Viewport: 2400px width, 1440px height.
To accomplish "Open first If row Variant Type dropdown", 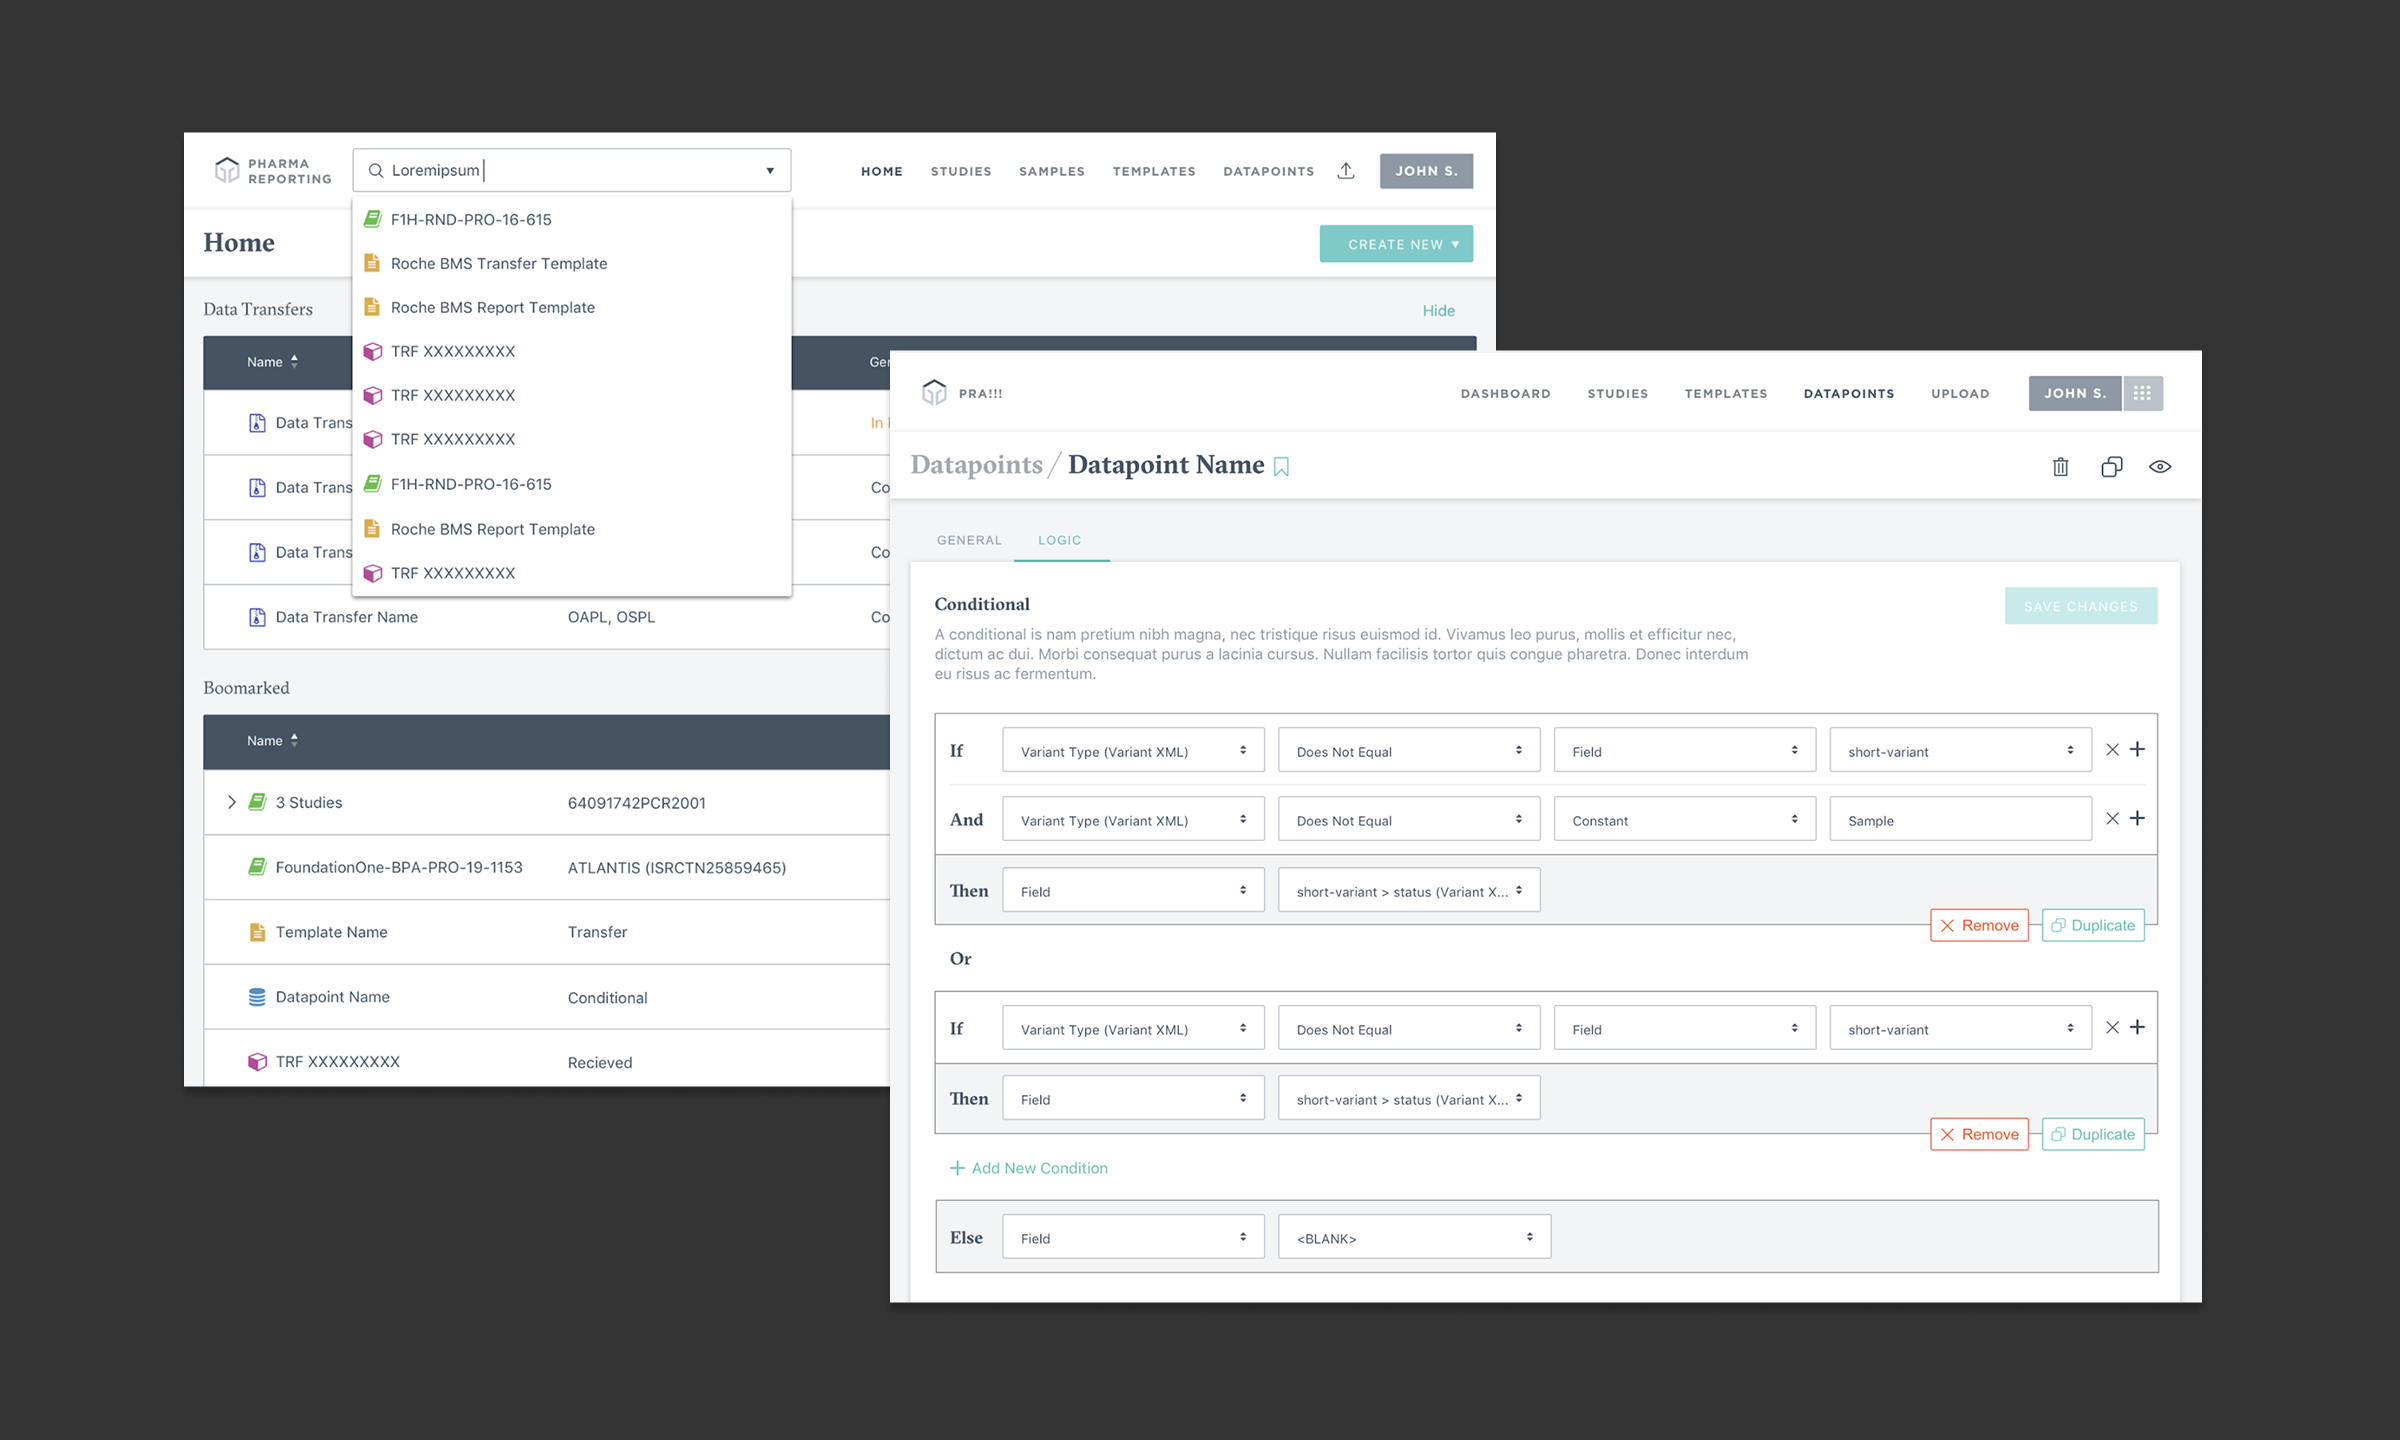I will 1133,750.
